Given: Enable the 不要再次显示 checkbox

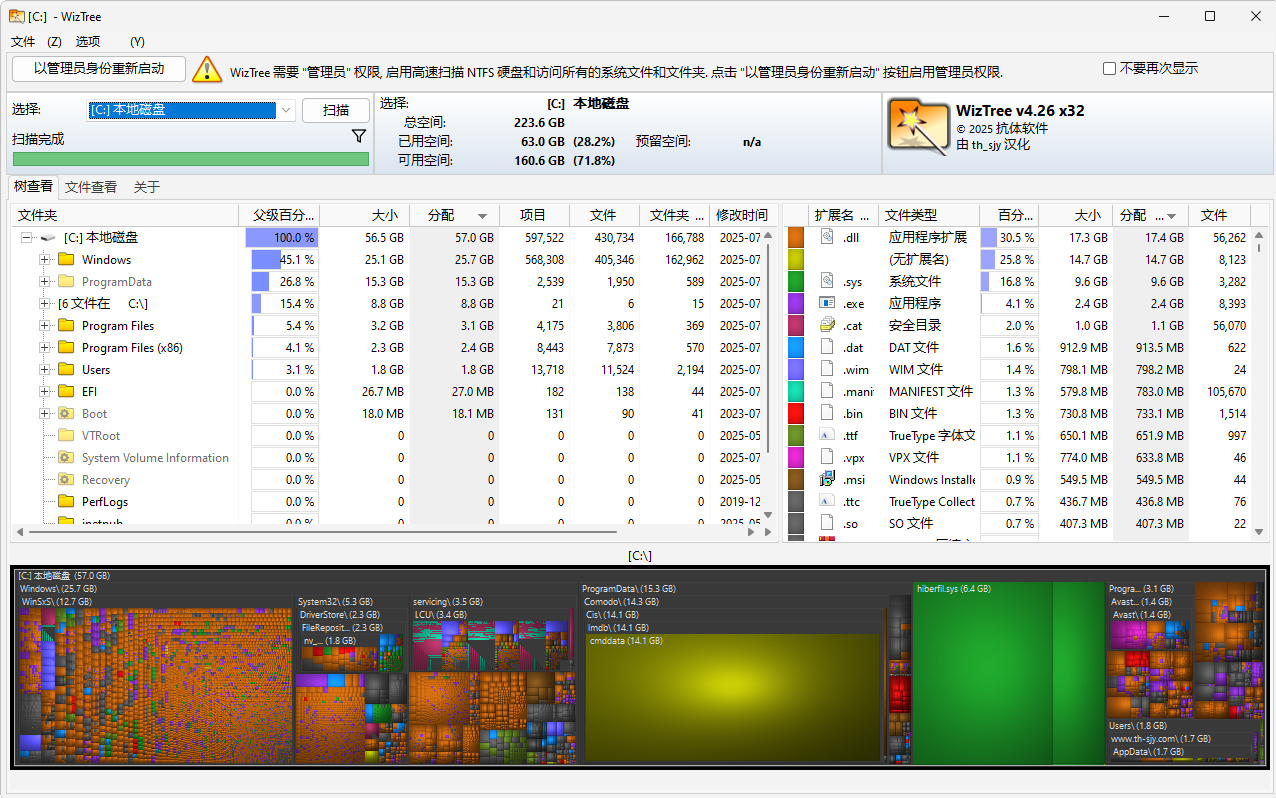Looking at the screenshot, I should tap(1109, 67).
